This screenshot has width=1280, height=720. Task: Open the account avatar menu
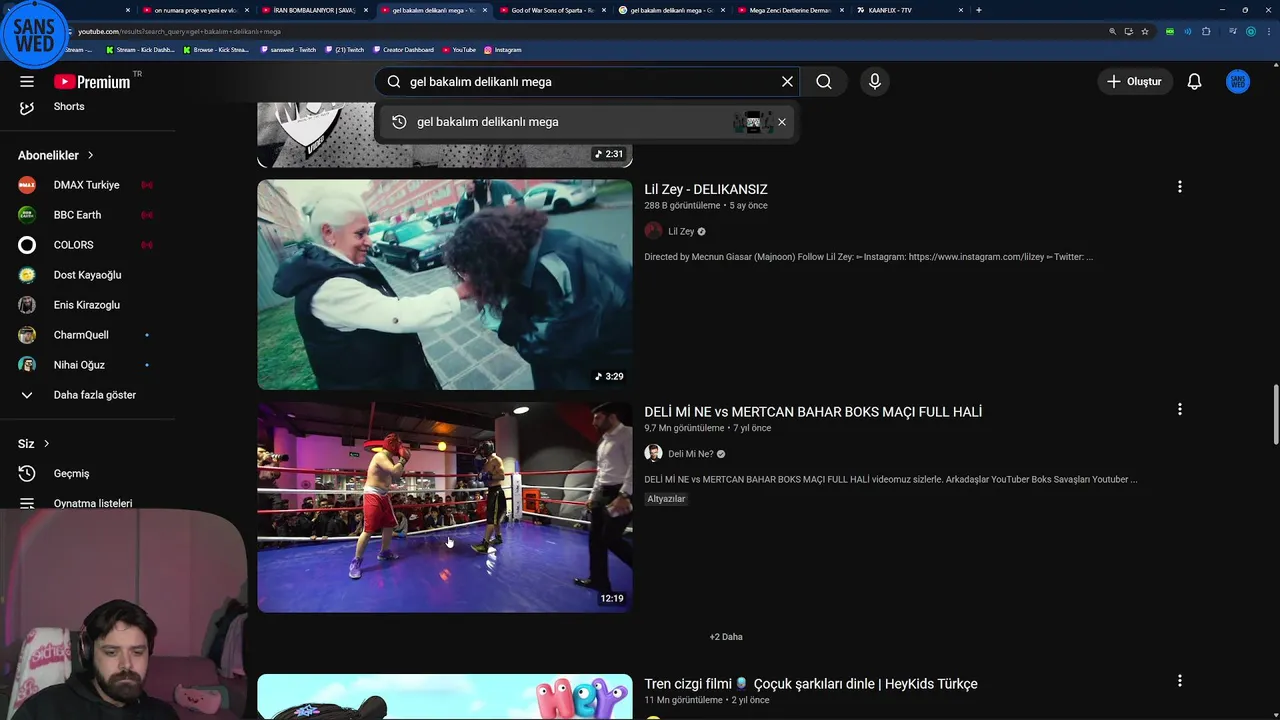click(x=1238, y=82)
